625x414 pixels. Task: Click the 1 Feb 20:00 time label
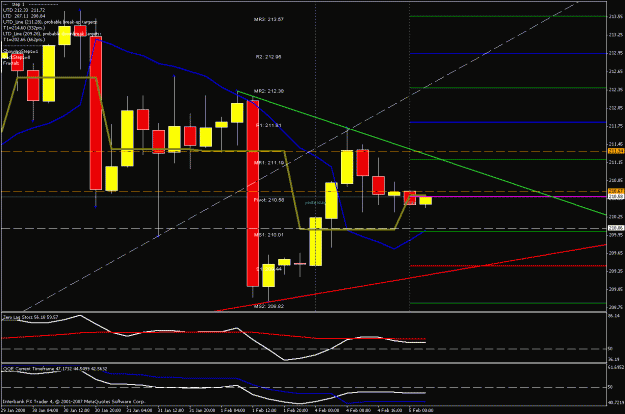coord(296,410)
